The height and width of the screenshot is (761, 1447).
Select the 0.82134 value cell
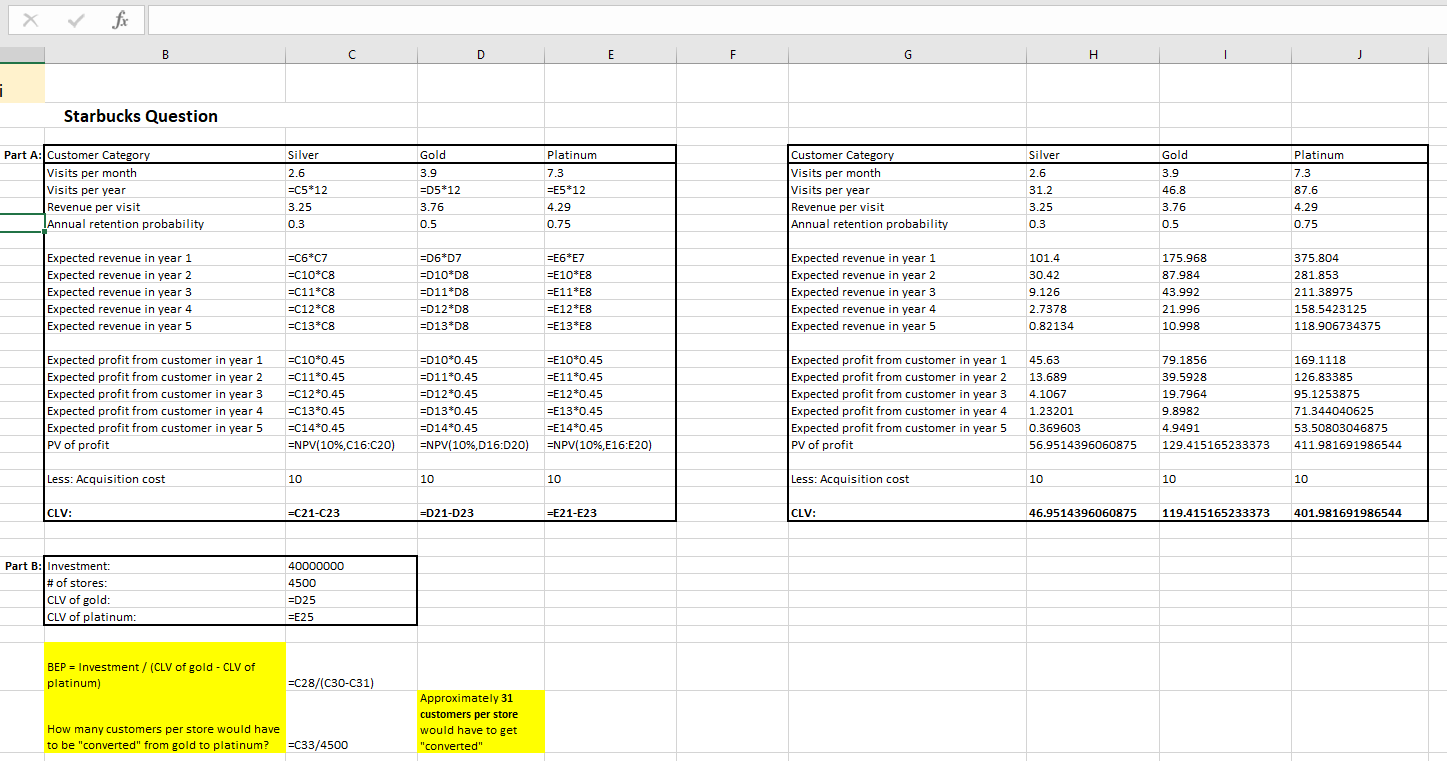[1093, 326]
